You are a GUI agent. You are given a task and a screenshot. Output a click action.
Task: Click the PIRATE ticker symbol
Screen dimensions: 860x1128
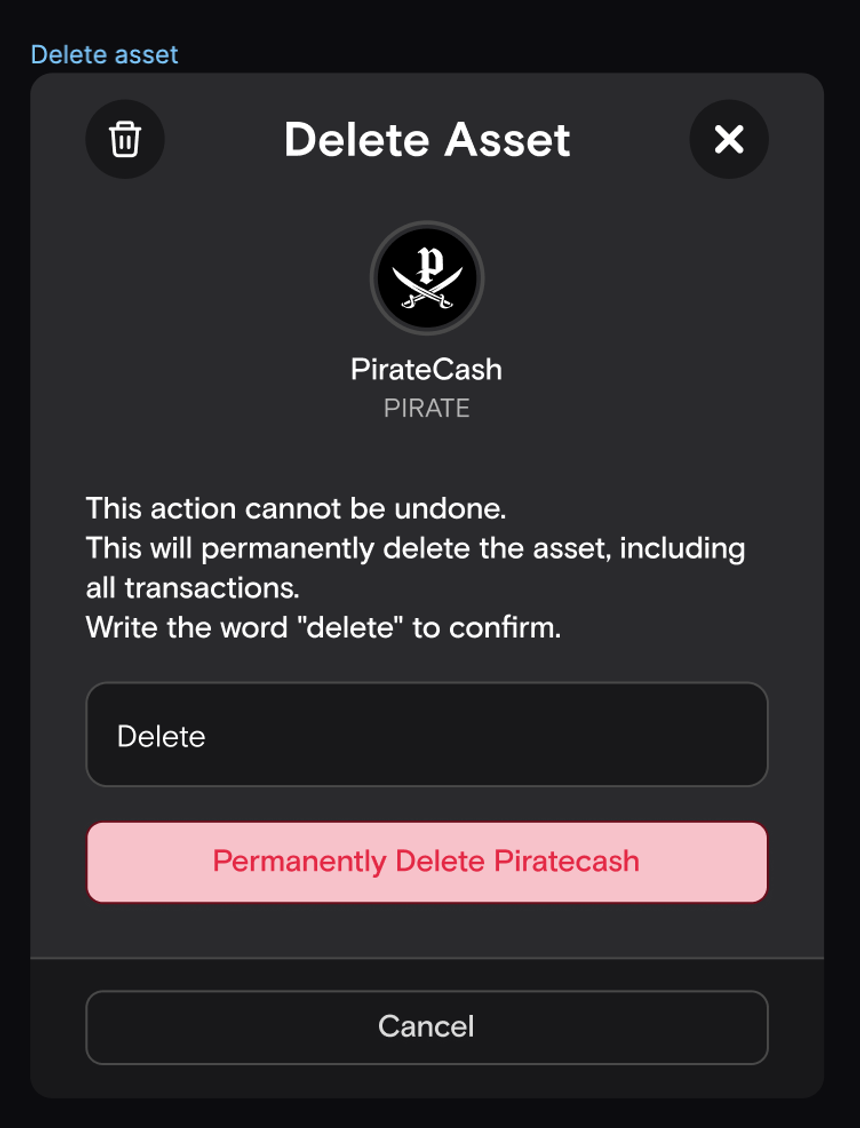427,408
